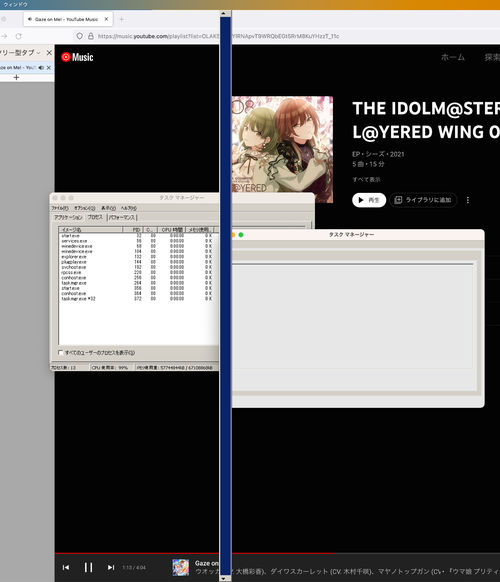
Task: Switch to the プロセス tab
Action: [95, 217]
